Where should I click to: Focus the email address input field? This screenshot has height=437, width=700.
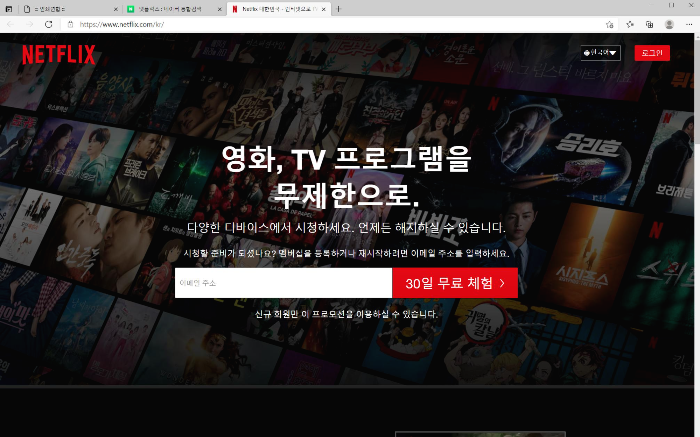click(x=283, y=283)
